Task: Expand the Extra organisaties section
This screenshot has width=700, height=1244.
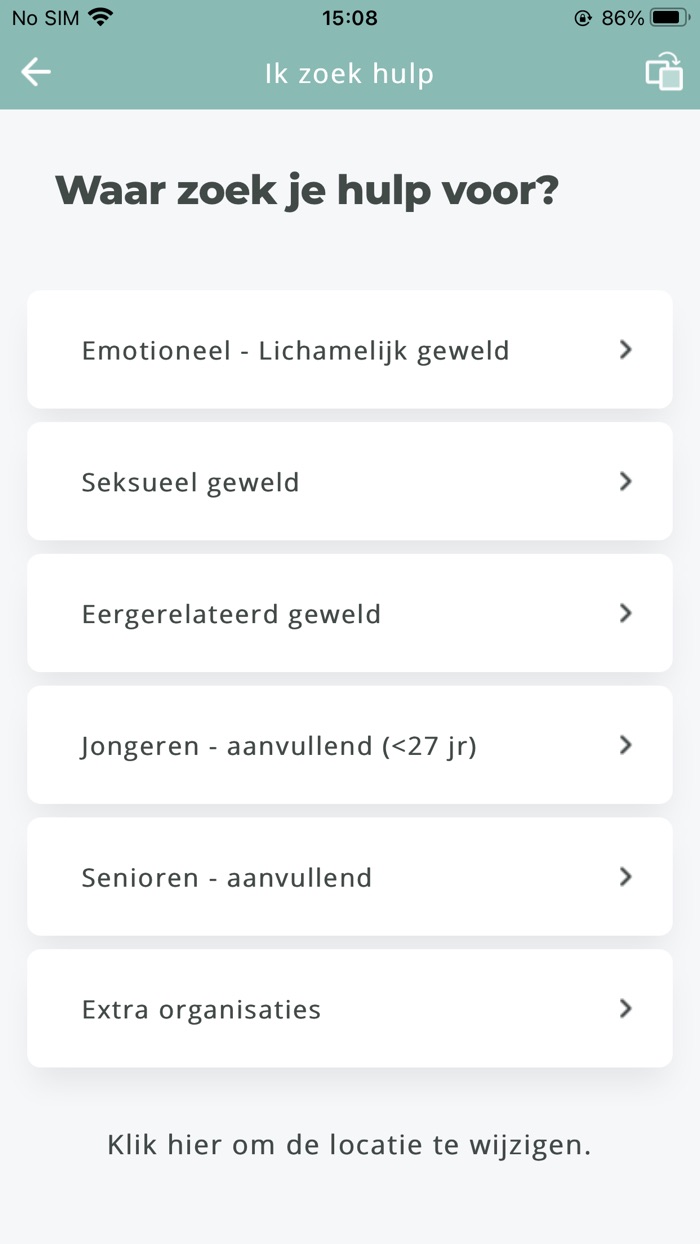Action: pyautogui.click(x=350, y=1009)
